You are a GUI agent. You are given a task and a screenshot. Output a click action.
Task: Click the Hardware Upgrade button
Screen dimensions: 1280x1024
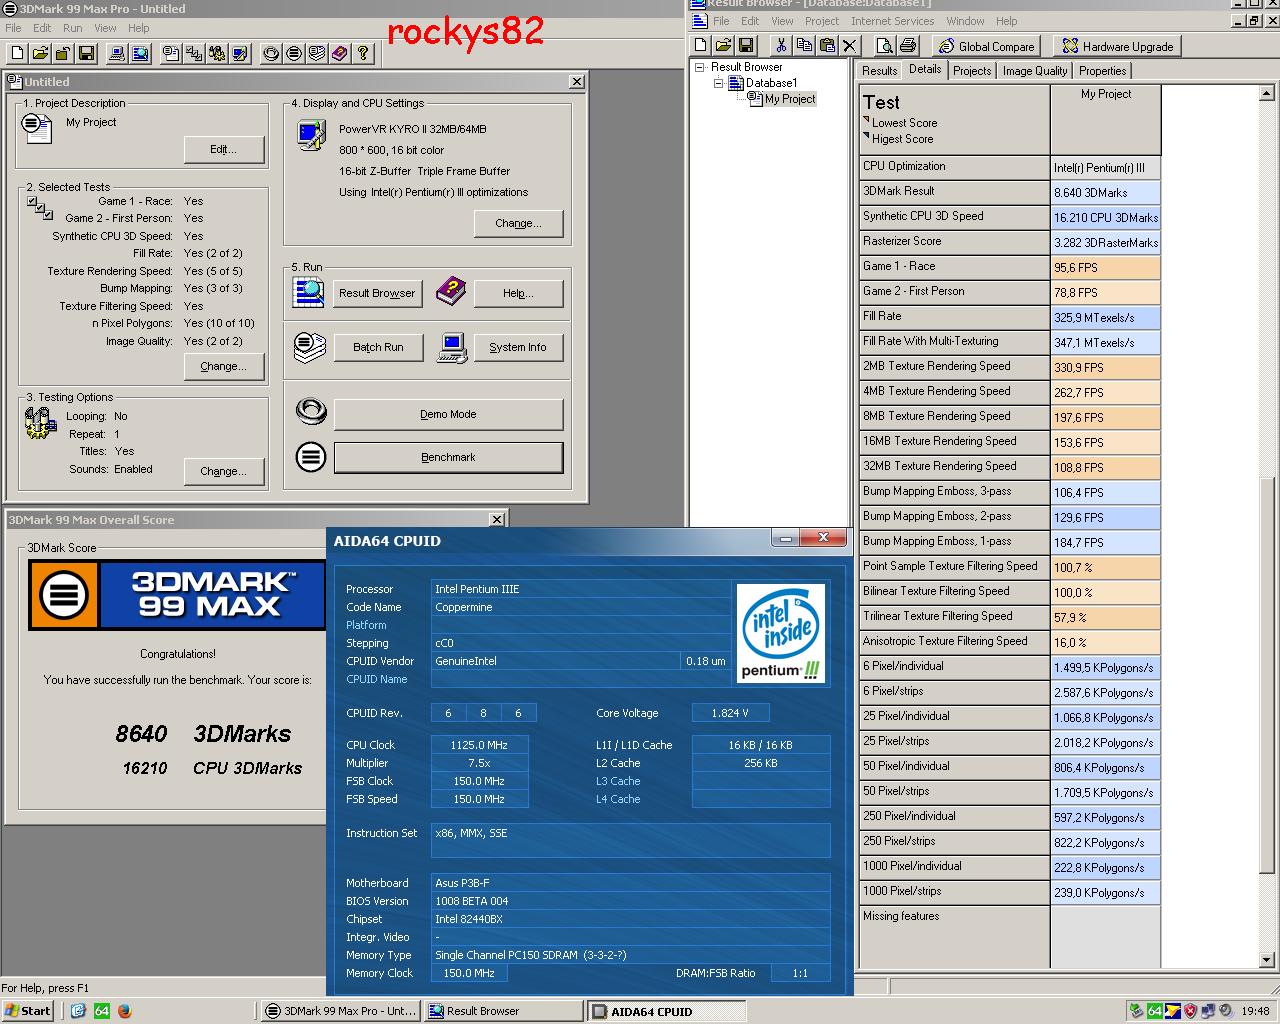pyautogui.click(x=1118, y=46)
